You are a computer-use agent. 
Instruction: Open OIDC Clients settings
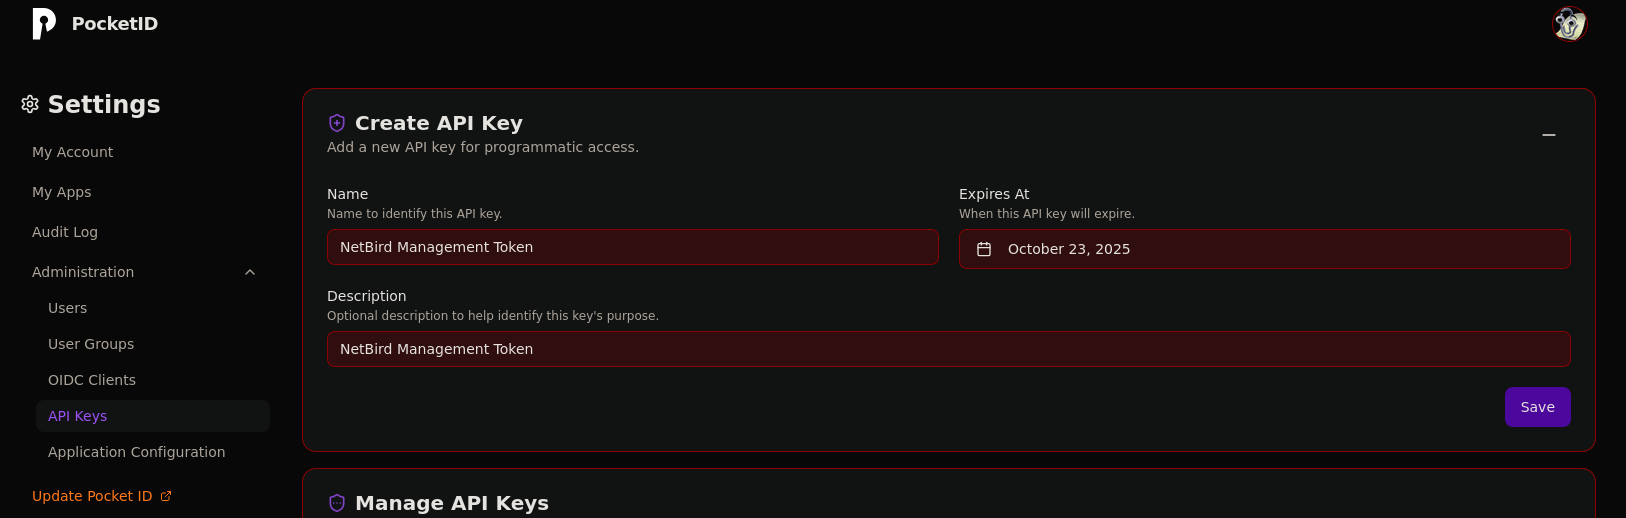click(x=92, y=380)
